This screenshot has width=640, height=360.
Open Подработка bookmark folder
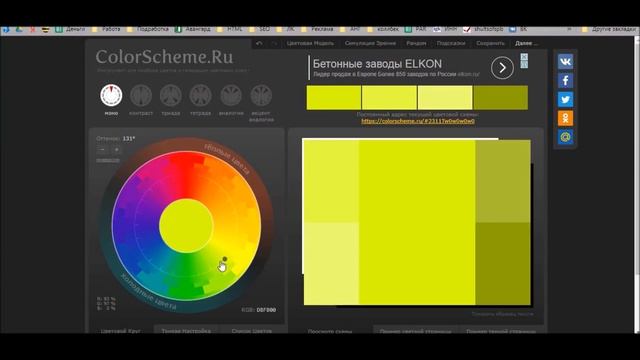point(148,29)
